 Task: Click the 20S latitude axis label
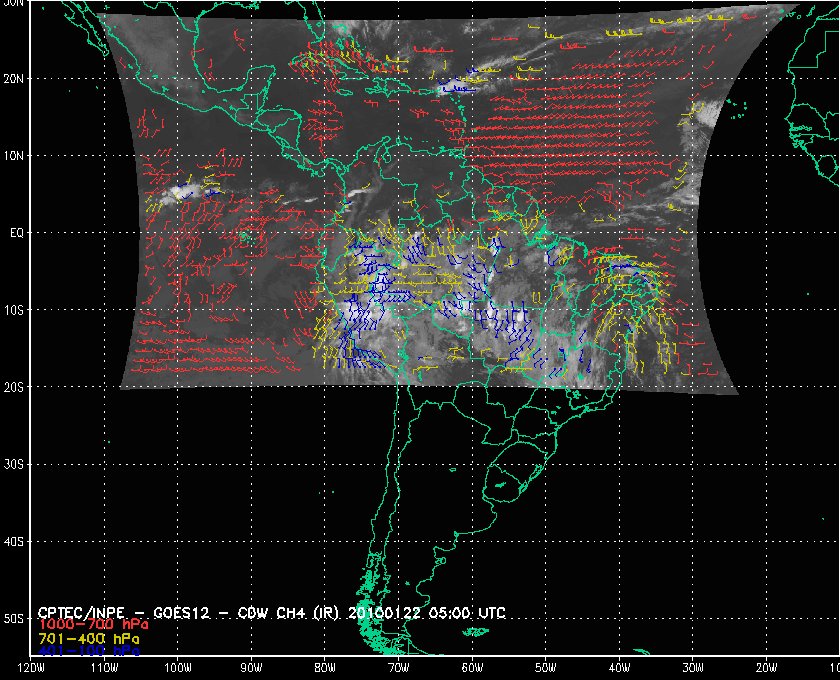[13, 387]
